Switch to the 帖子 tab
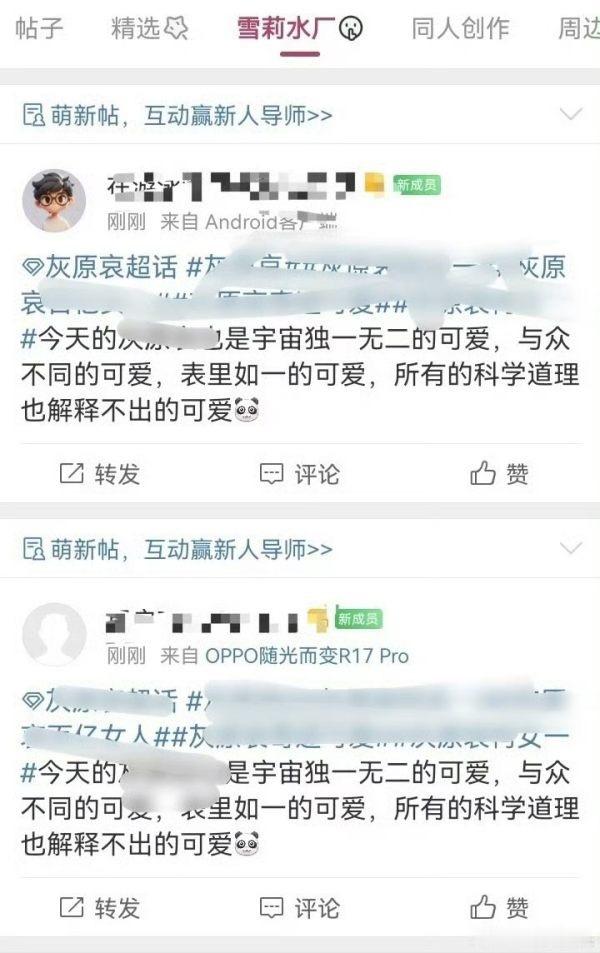The width and height of the screenshot is (600, 953). [x=39, y=28]
